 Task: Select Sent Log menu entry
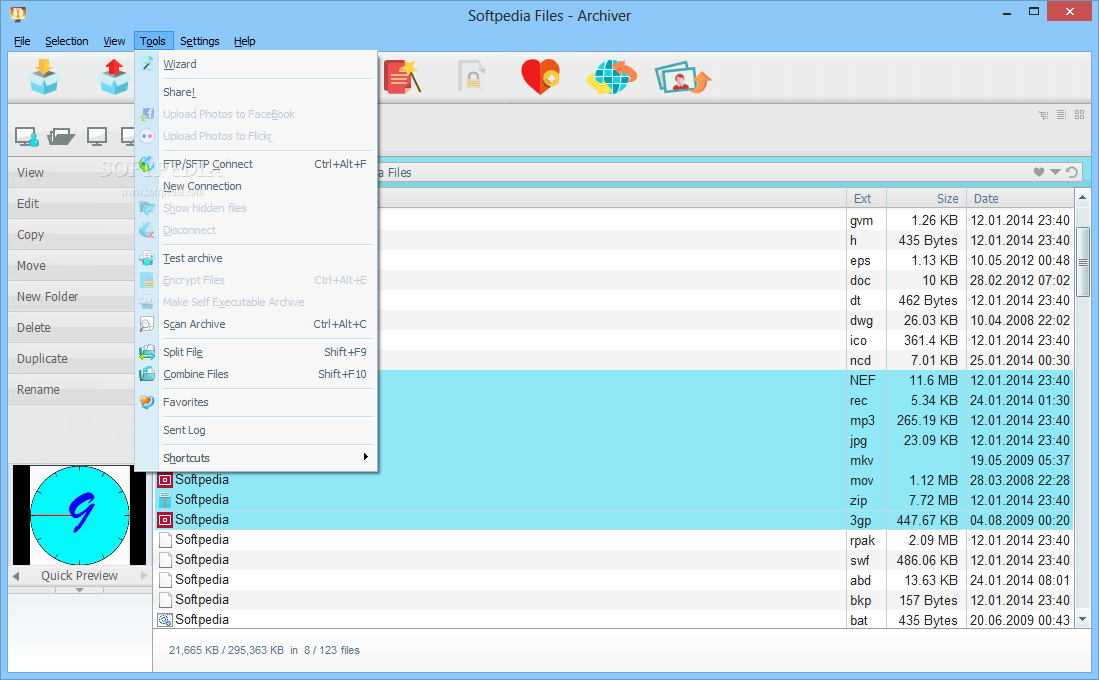(257, 430)
